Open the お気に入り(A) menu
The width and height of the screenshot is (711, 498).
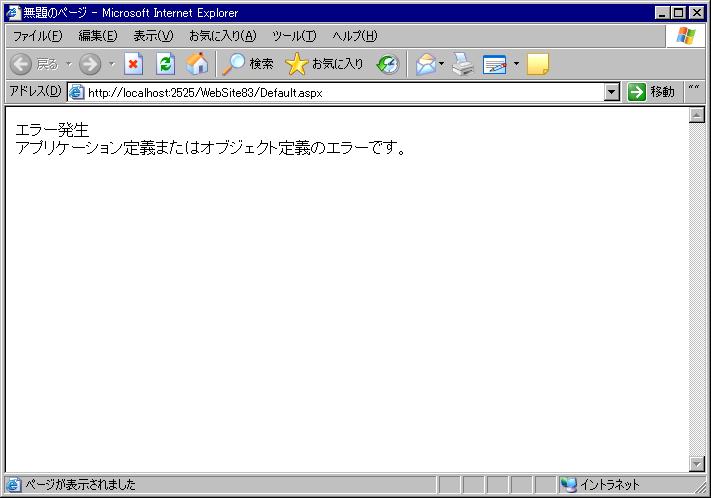click(223, 36)
